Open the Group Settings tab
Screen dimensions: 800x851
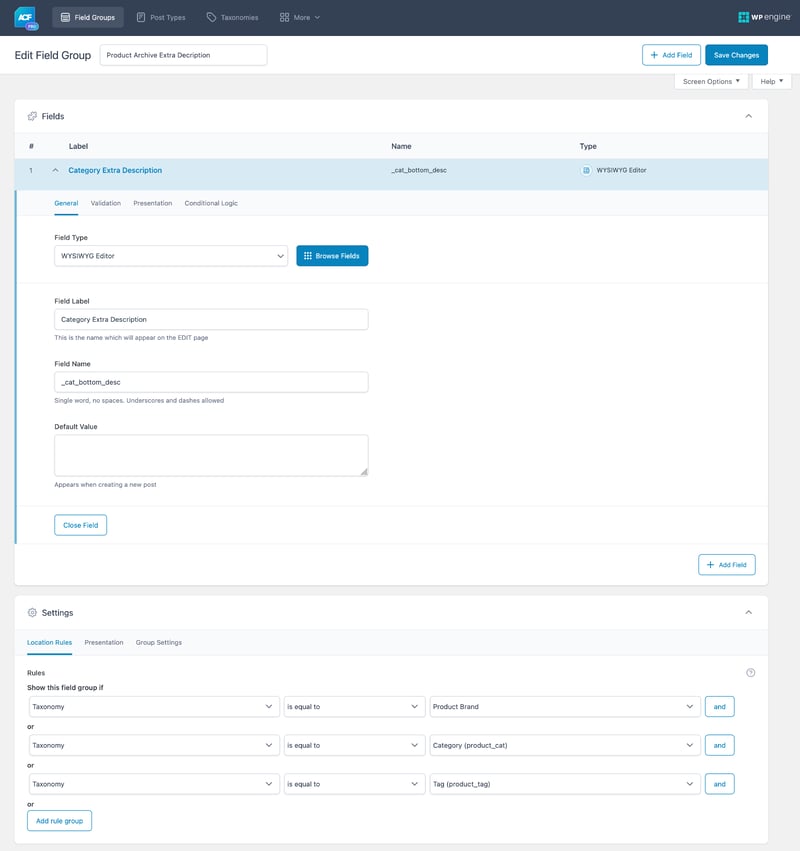click(159, 642)
